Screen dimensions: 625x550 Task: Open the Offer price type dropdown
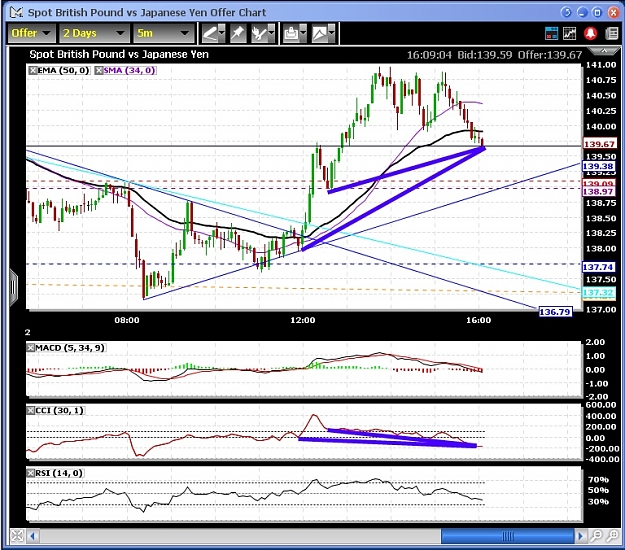[x=32, y=33]
